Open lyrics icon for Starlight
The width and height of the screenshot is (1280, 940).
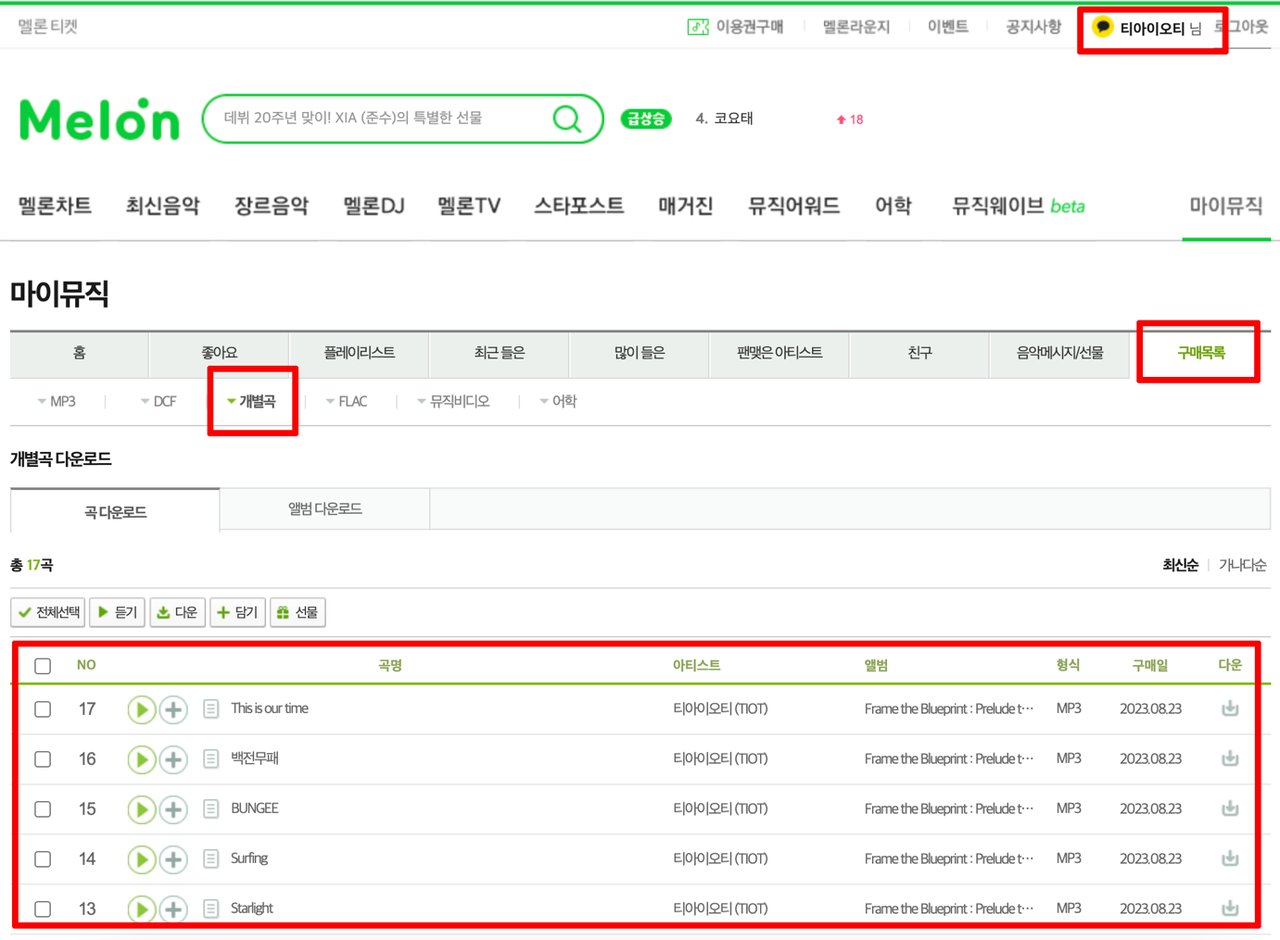[211, 909]
